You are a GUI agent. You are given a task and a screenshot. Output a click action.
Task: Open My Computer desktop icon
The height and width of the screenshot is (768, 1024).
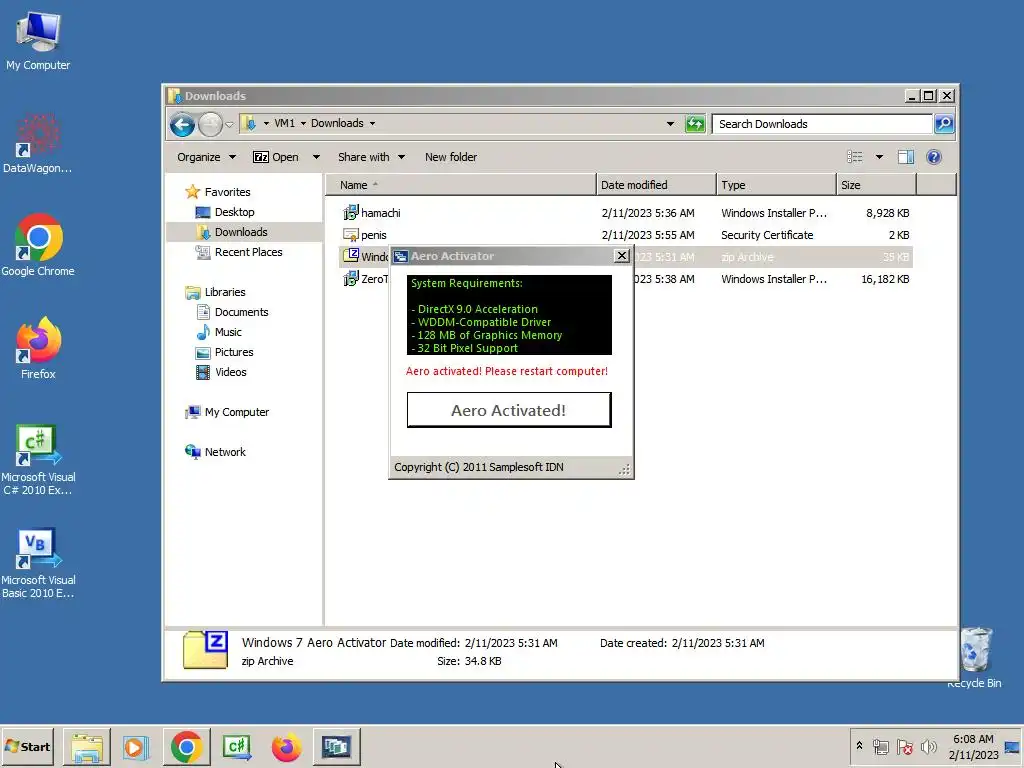tap(38, 41)
